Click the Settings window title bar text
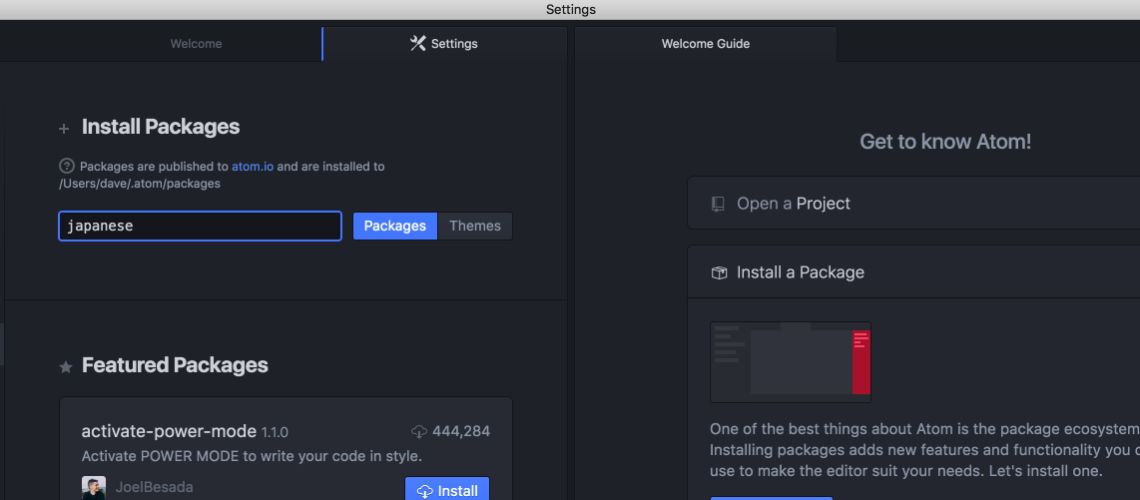The image size is (1140, 500). [571, 9]
